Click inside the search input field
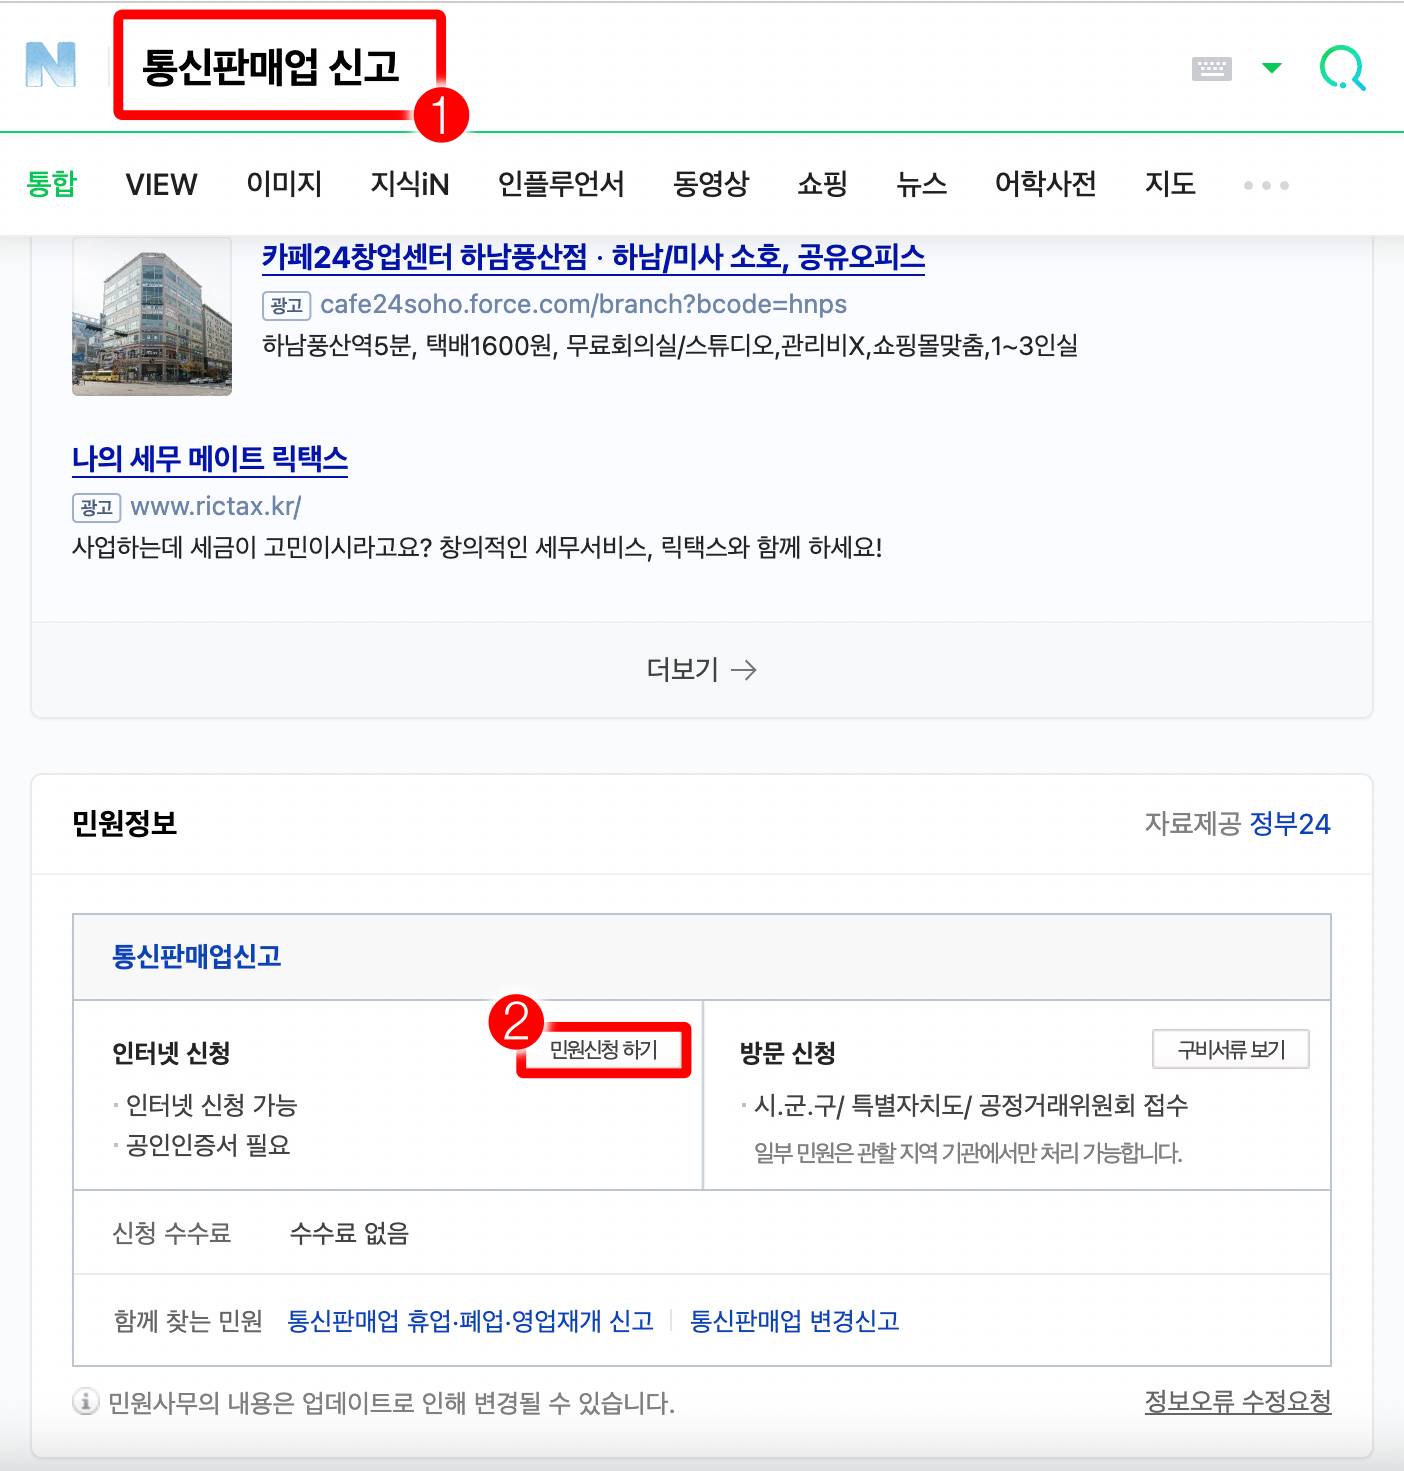Viewport: 1404px width, 1471px height. tap(600, 67)
